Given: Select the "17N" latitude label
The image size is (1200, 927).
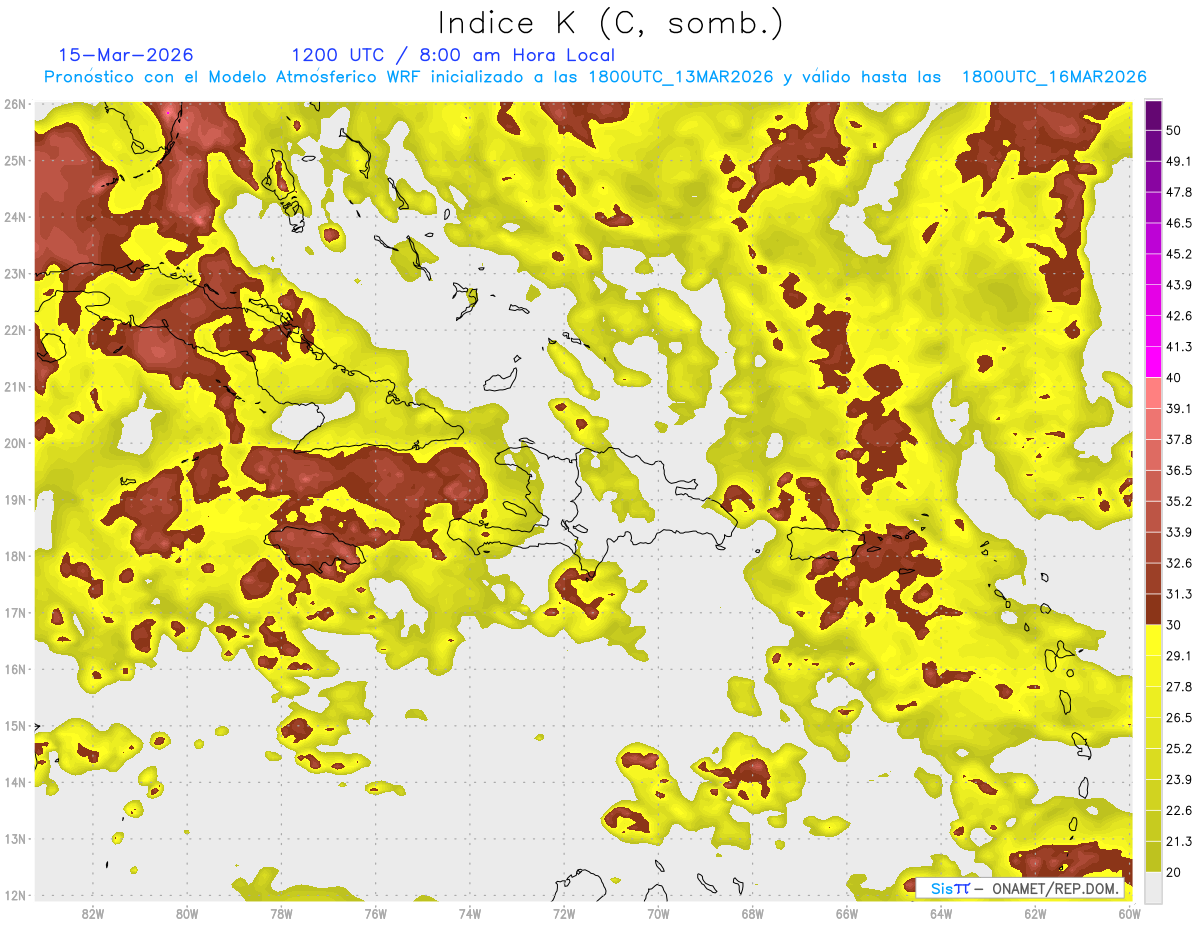Looking at the screenshot, I should [14, 613].
